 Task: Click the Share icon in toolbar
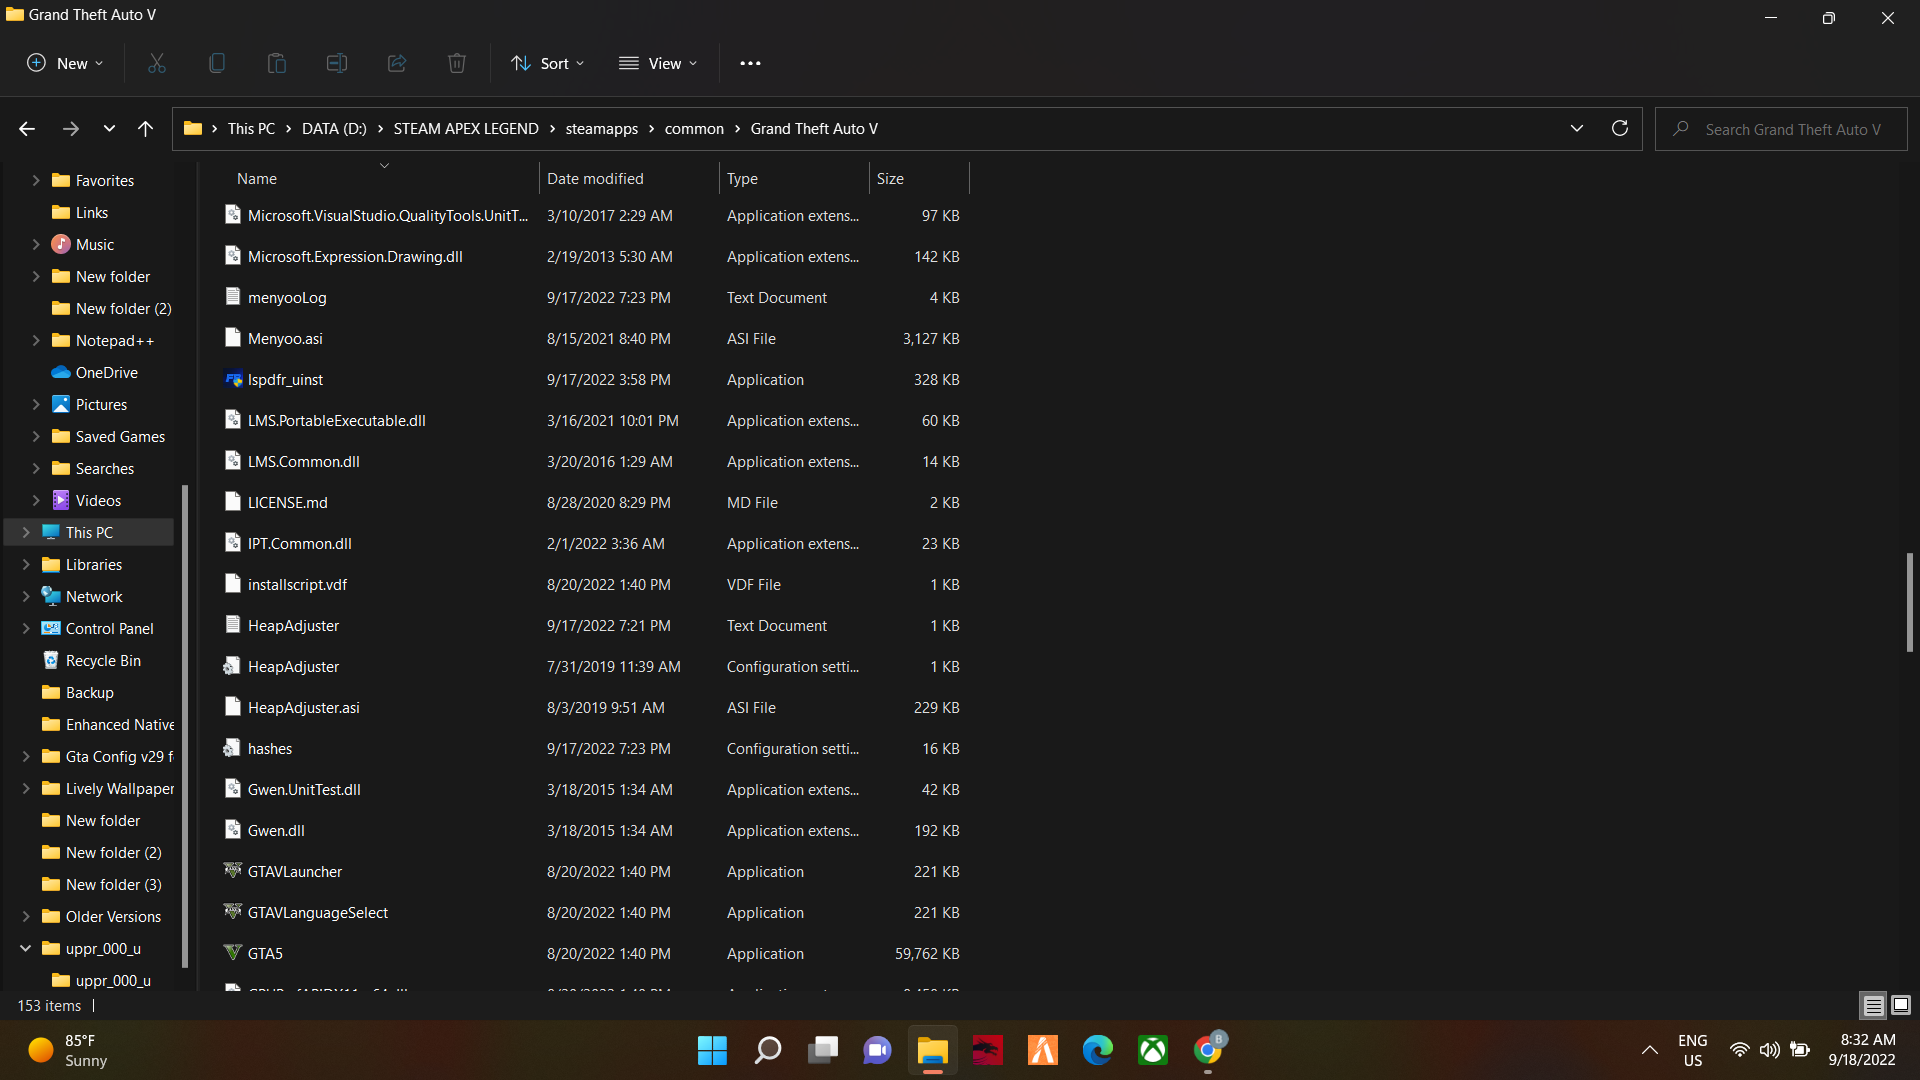[397, 63]
